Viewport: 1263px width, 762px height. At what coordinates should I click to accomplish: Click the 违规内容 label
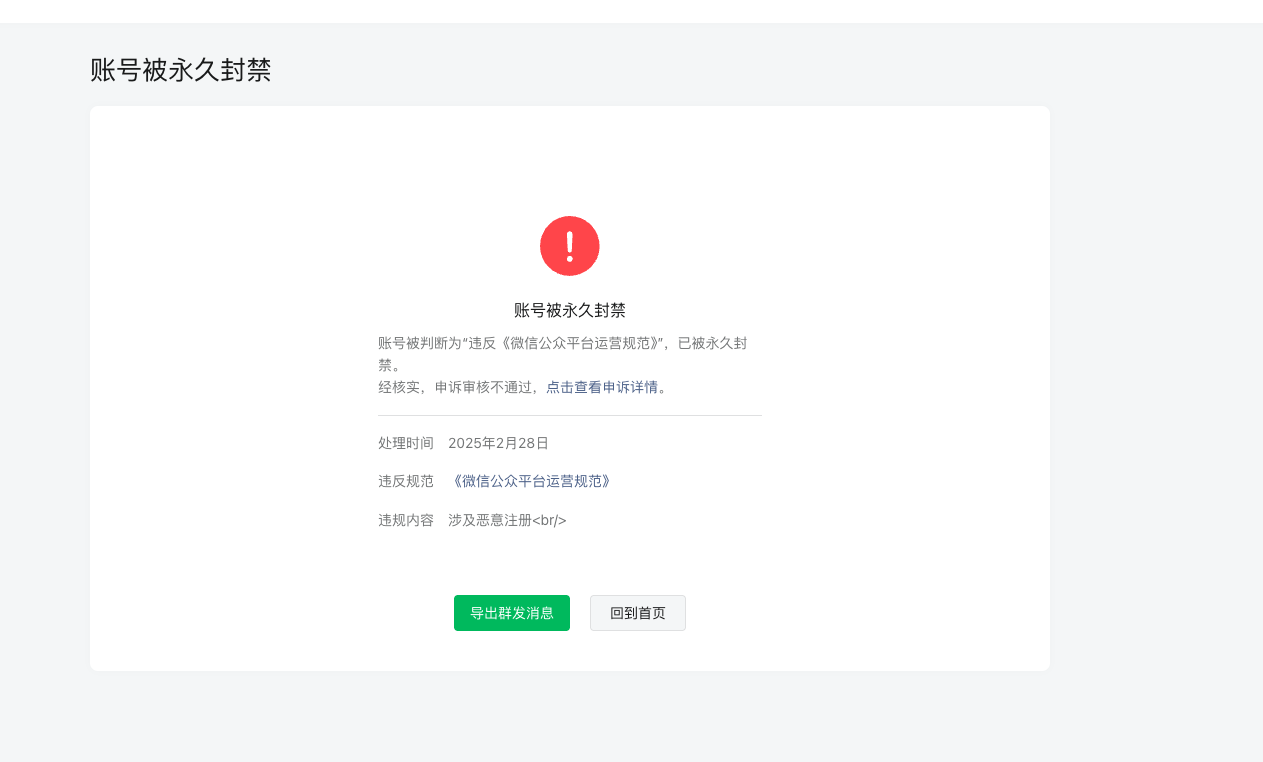406,520
